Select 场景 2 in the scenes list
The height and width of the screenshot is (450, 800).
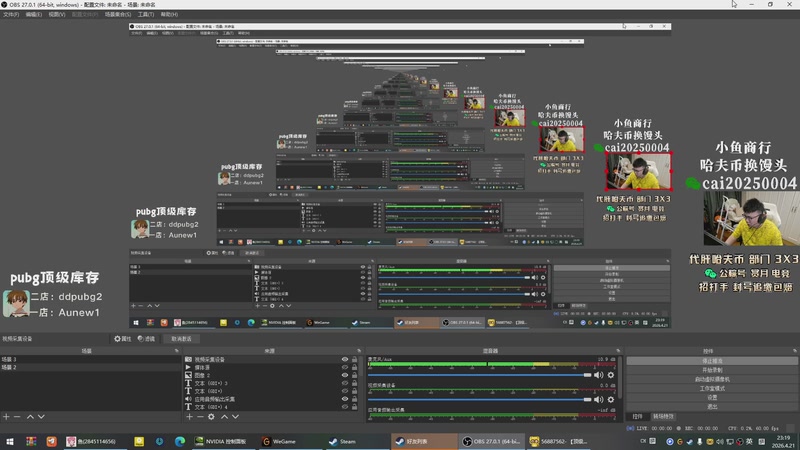click(x=90, y=367)
